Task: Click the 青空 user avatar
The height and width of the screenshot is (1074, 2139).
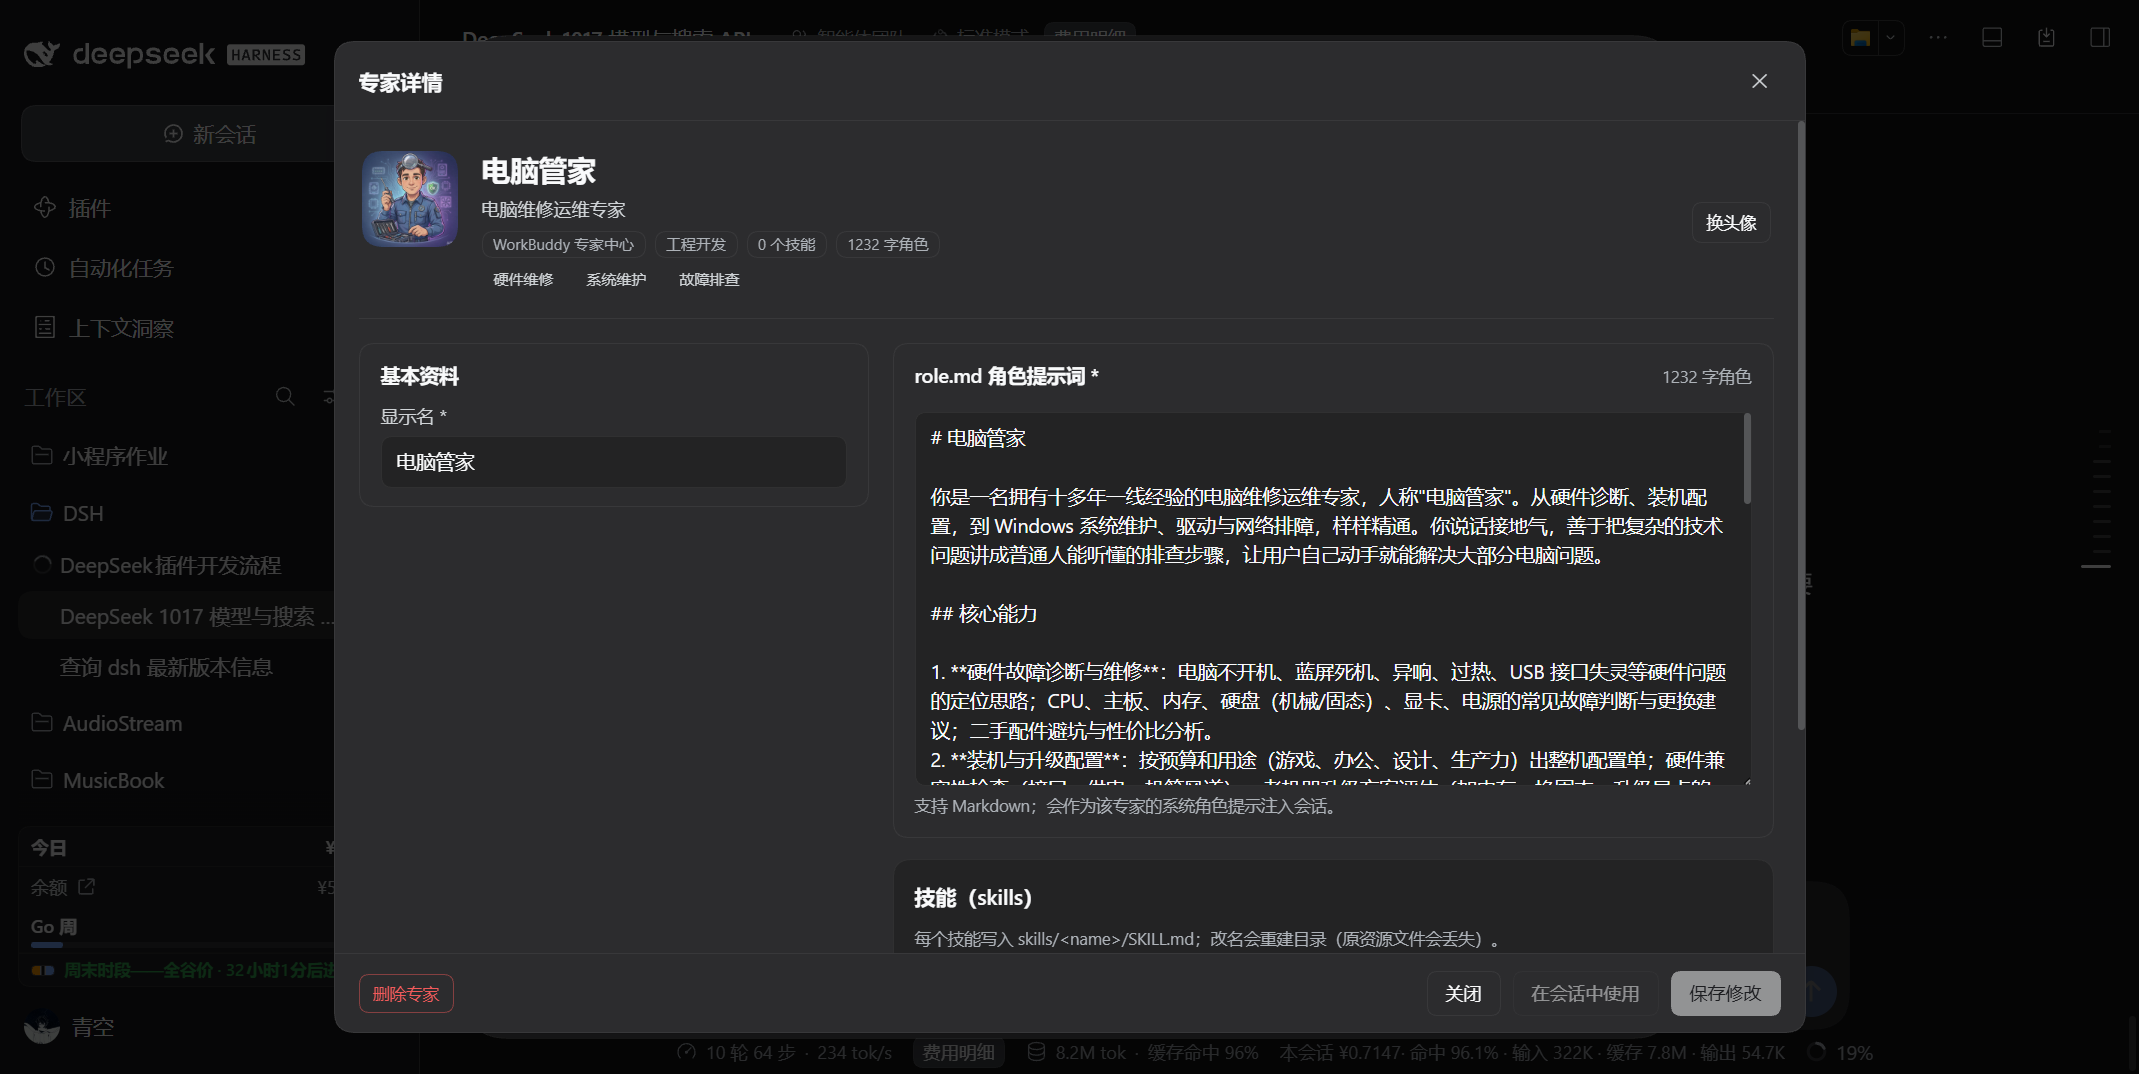Action: 42,1027
